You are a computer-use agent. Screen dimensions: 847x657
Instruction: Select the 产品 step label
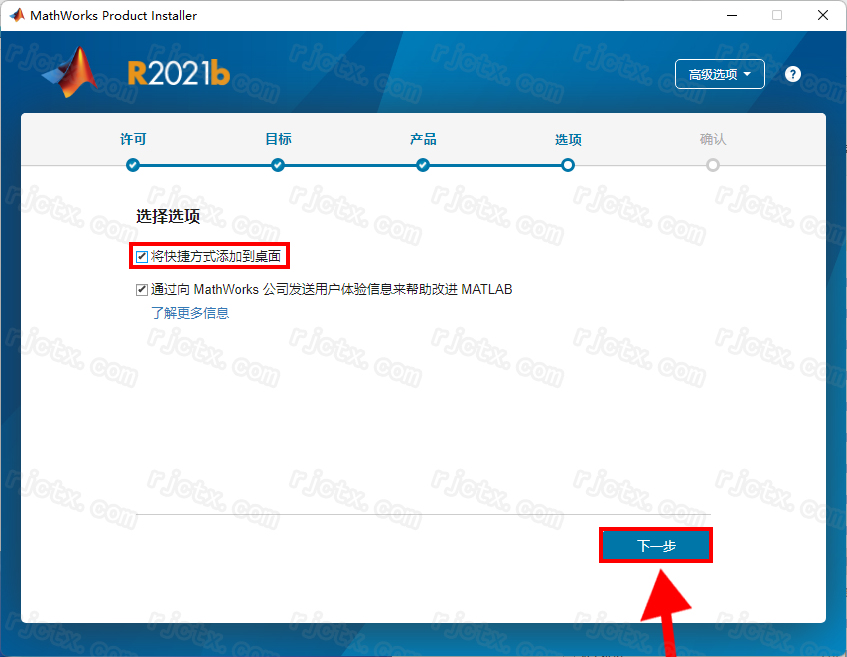tap(423, 139)
